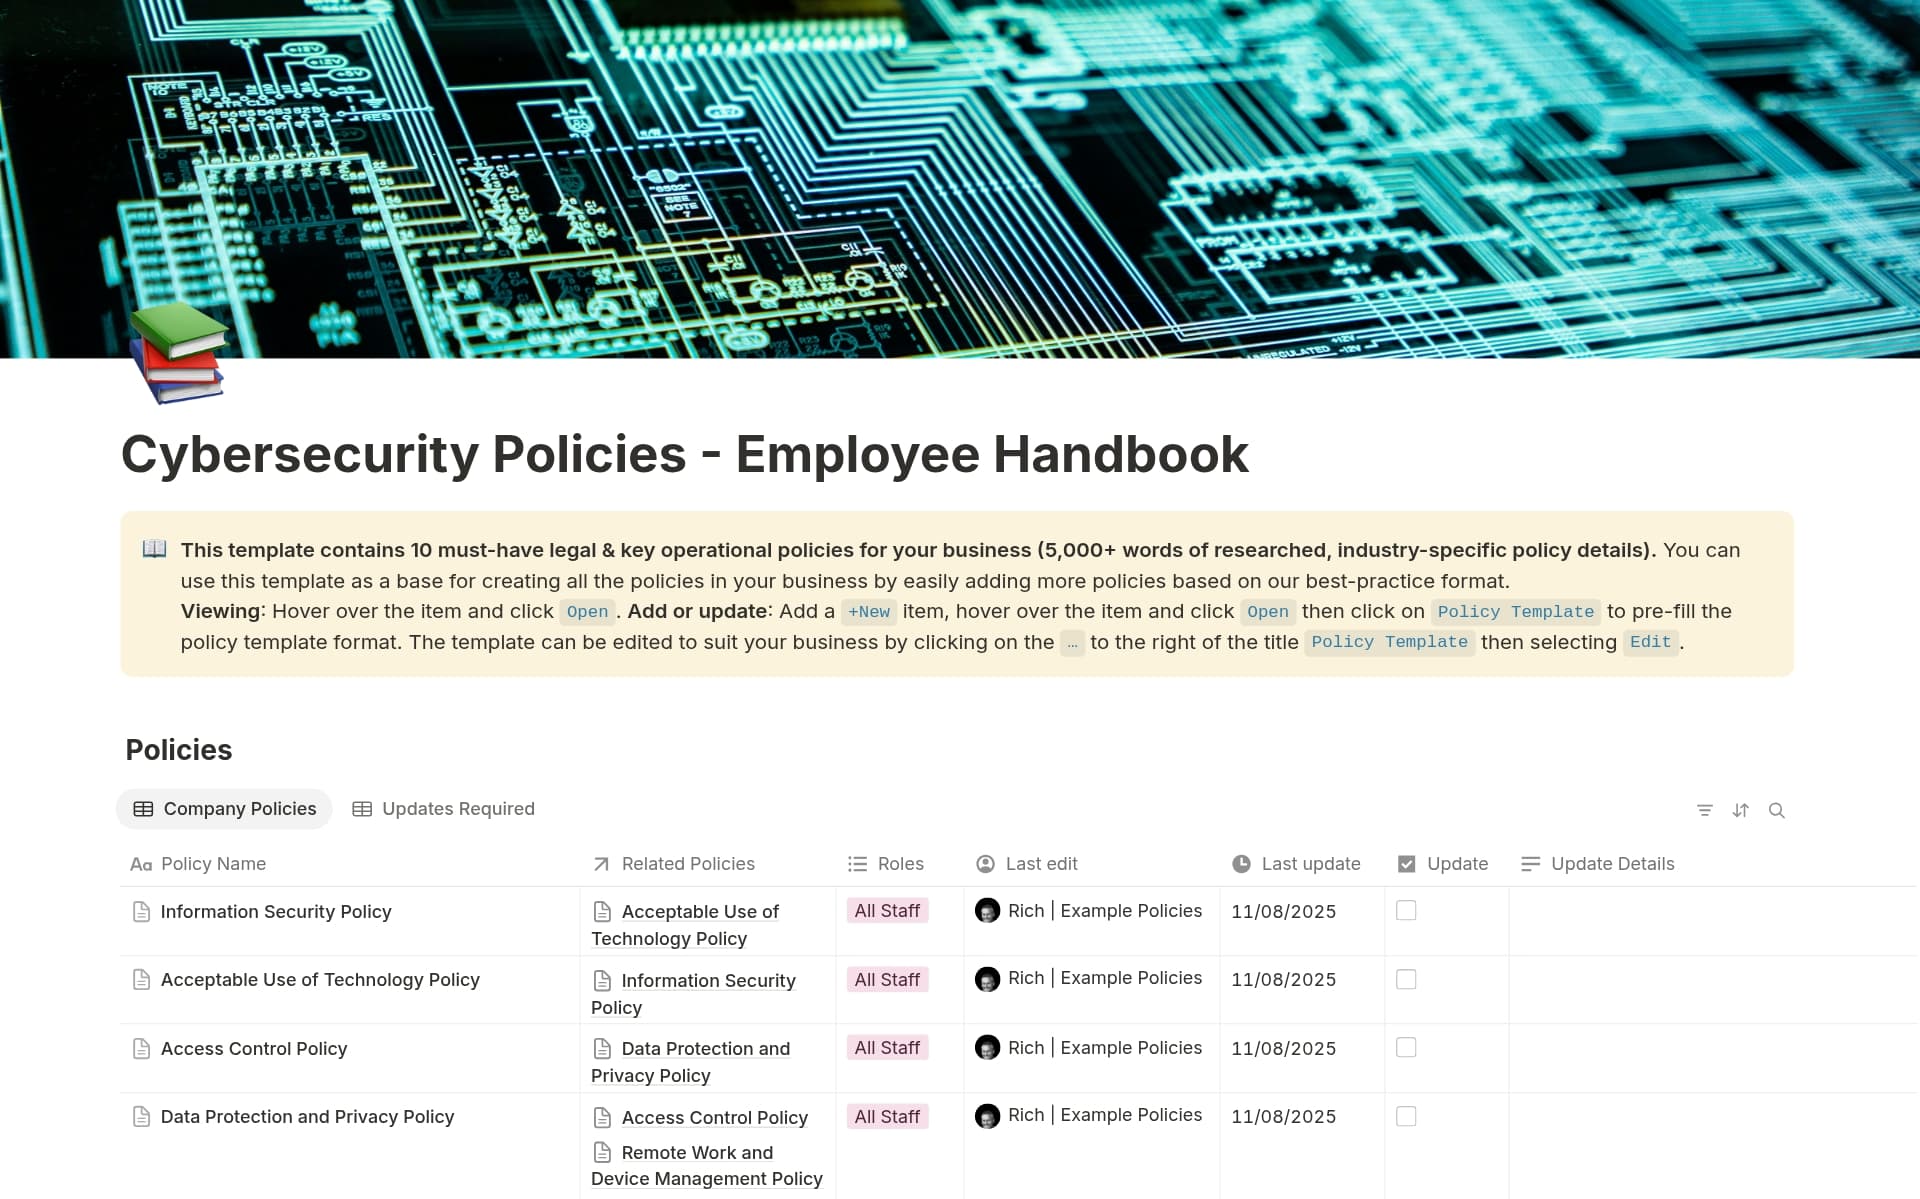The image size is (1920, 1199).
Task: Click Rich's avatar in the Last edit column
Action: pos(989,911)
